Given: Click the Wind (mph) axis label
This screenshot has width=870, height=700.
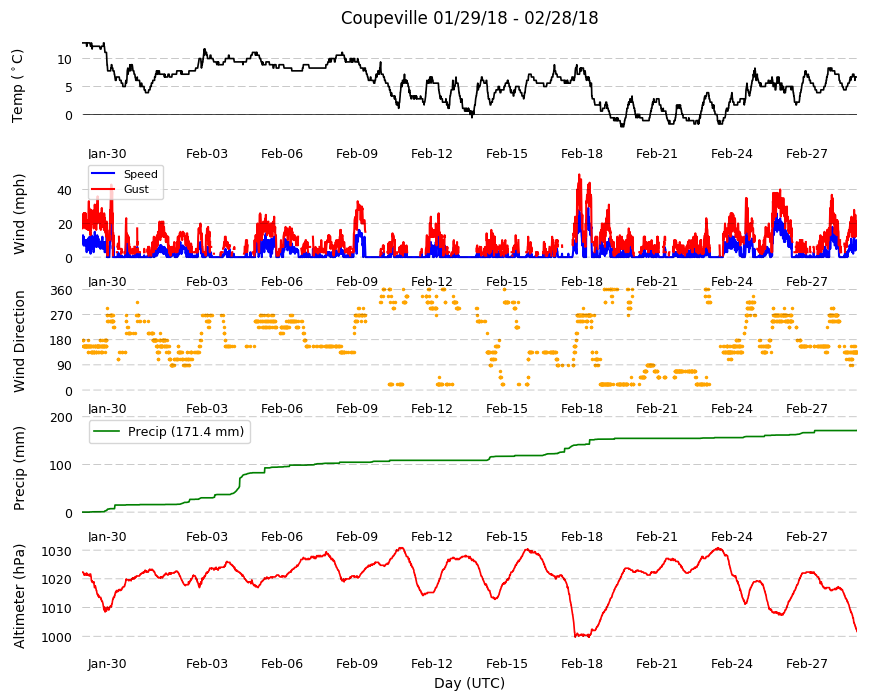Looking at the screenshot, I should pyautogui.click(x=19, y=214).
